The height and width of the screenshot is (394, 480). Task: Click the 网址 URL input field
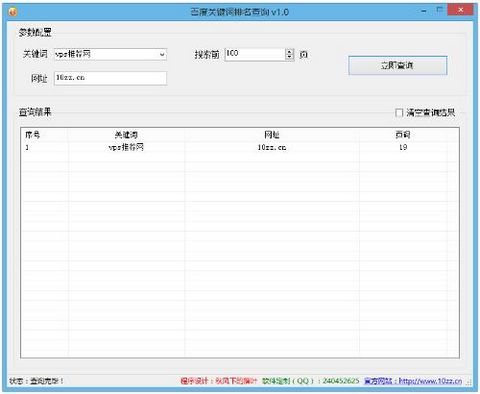110,78
